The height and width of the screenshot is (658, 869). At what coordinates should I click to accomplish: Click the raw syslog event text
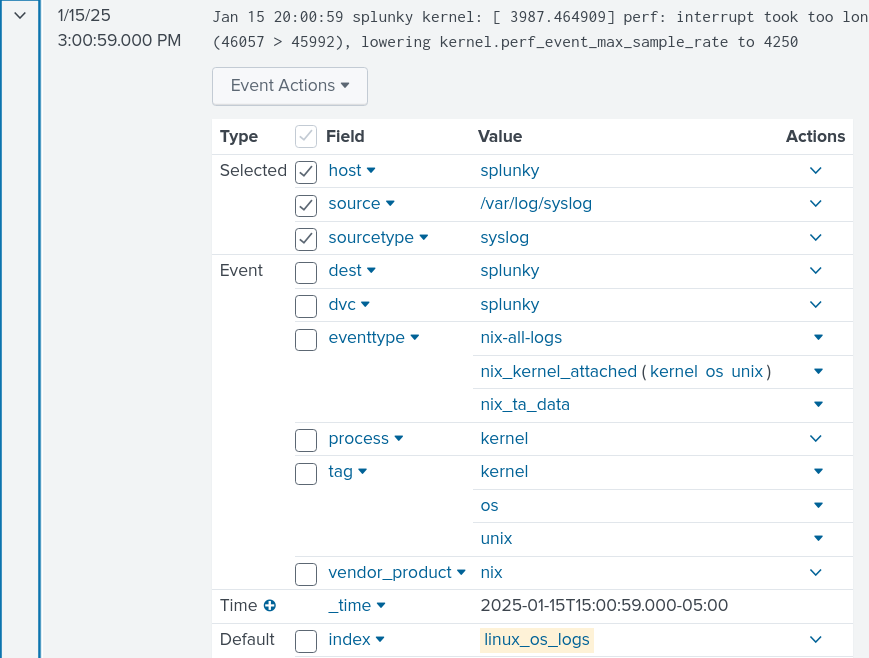[540, 29]
